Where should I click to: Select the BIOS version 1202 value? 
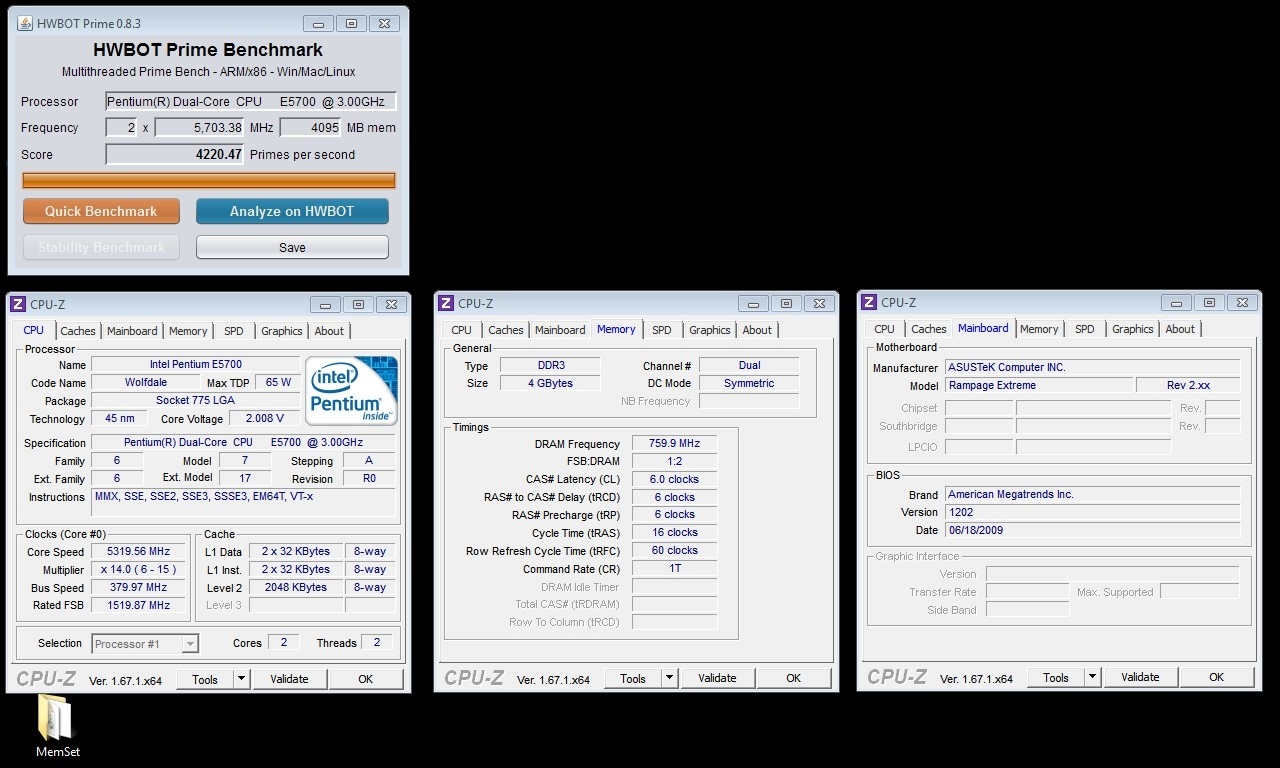point(1093,512)
